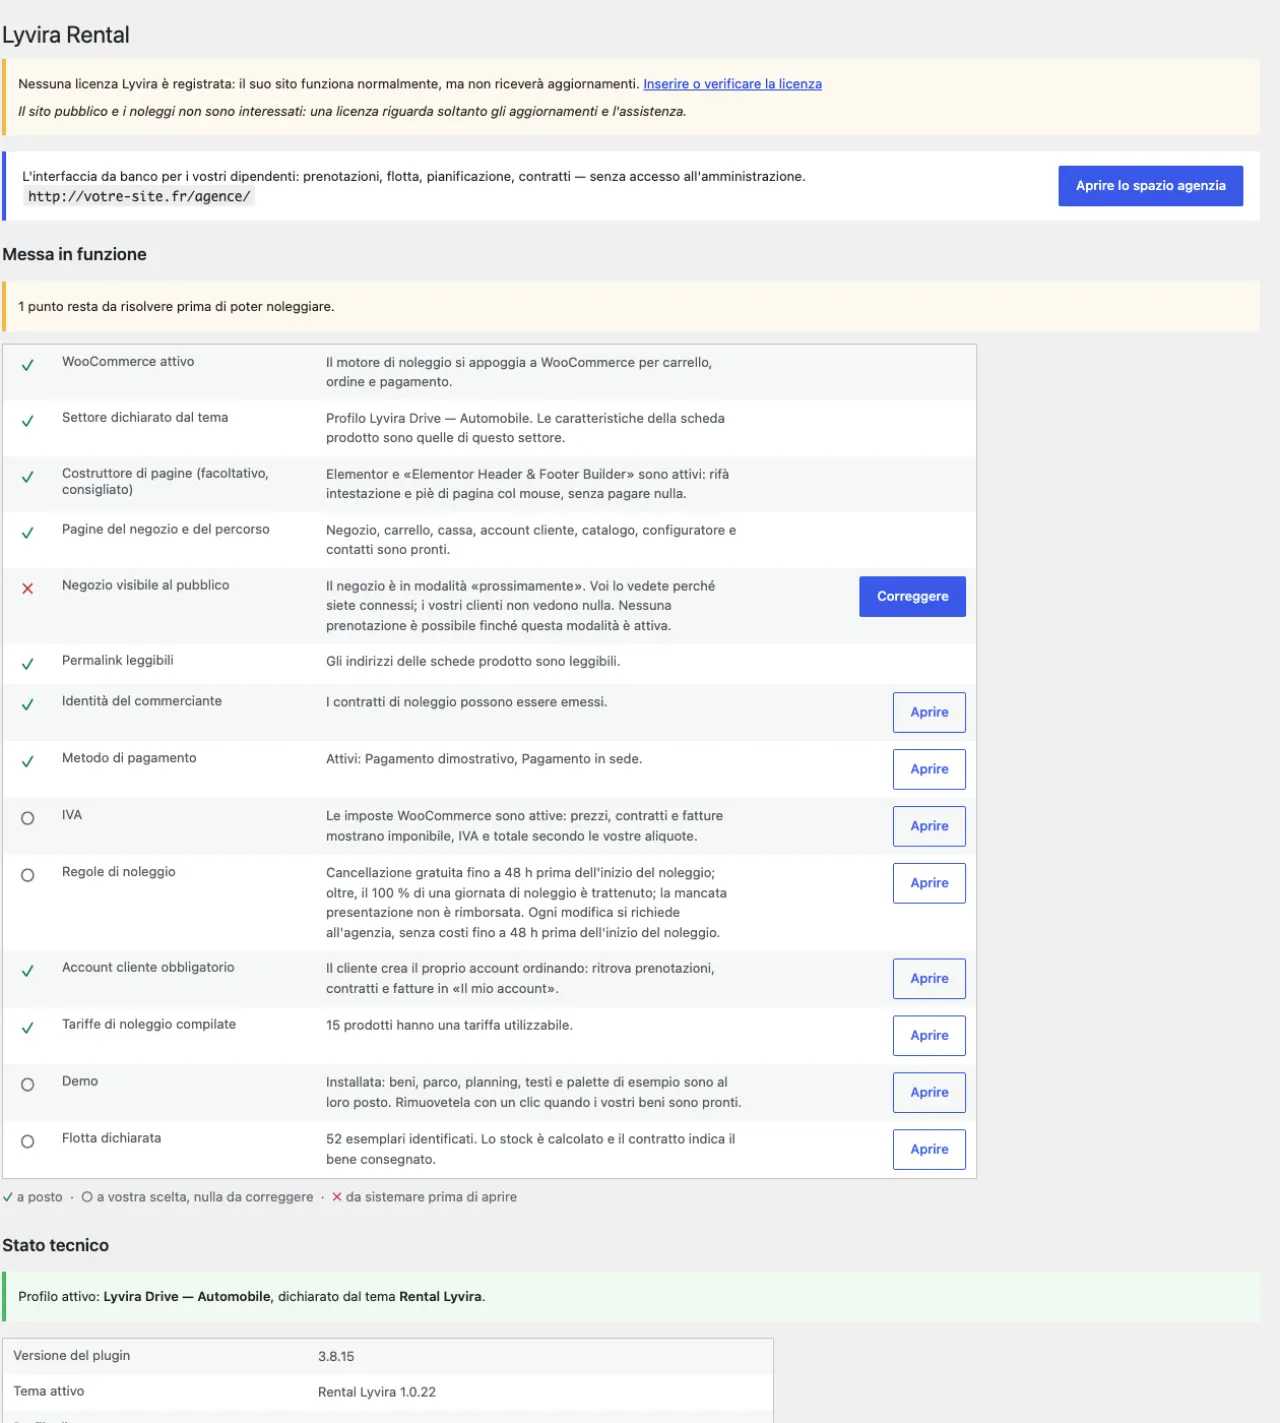Click the checkmark beside Metodo di pagamento
Viewport: 1280px width, 1423px height.
(28, 761)
